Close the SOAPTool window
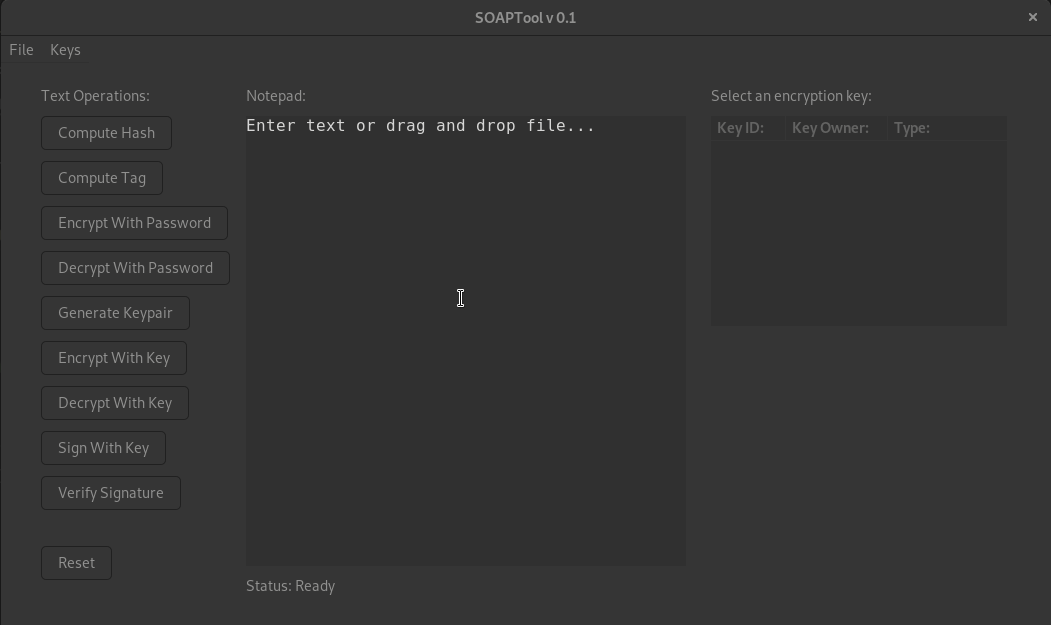1051x625 pixels. point(1032,17)
